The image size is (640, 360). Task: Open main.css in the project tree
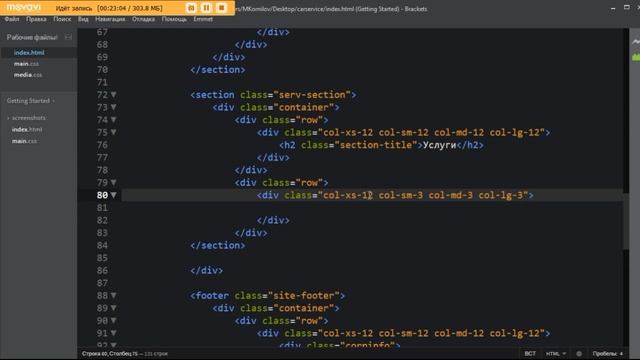click(x=24, y=141)
